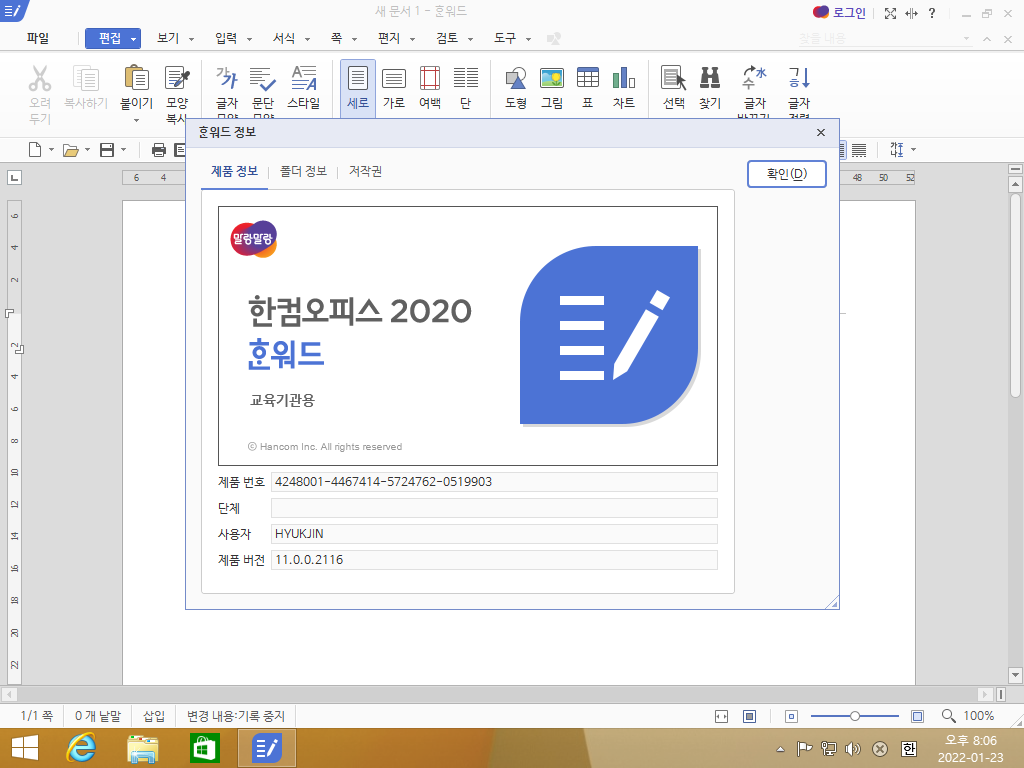The image size is (1024, 768).
Task: Insert a 도형 shape
Action: point(516,78)
